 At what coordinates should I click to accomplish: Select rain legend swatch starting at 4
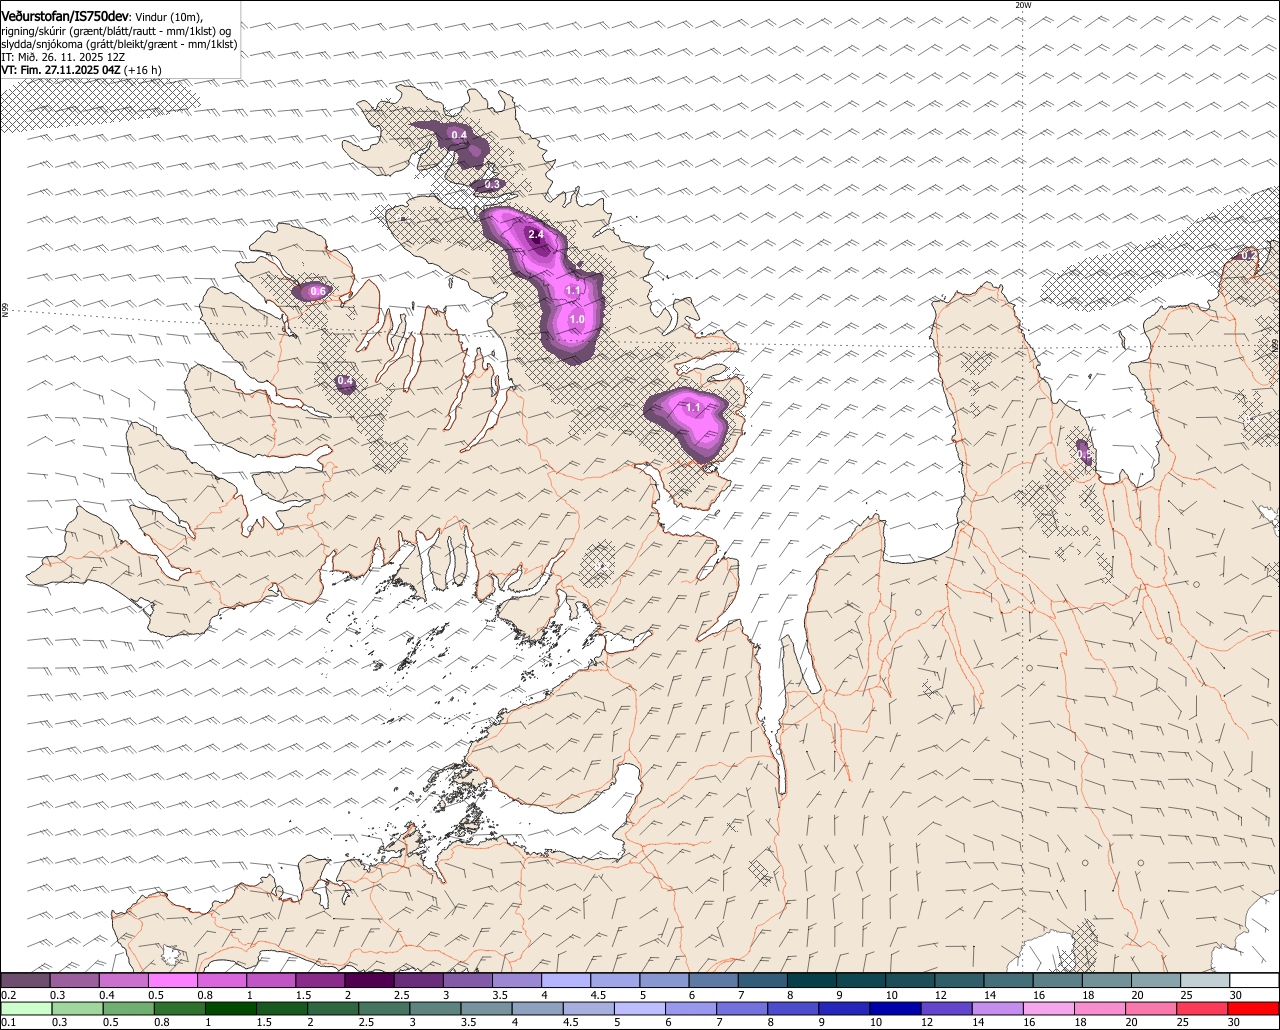(537, 1009)
